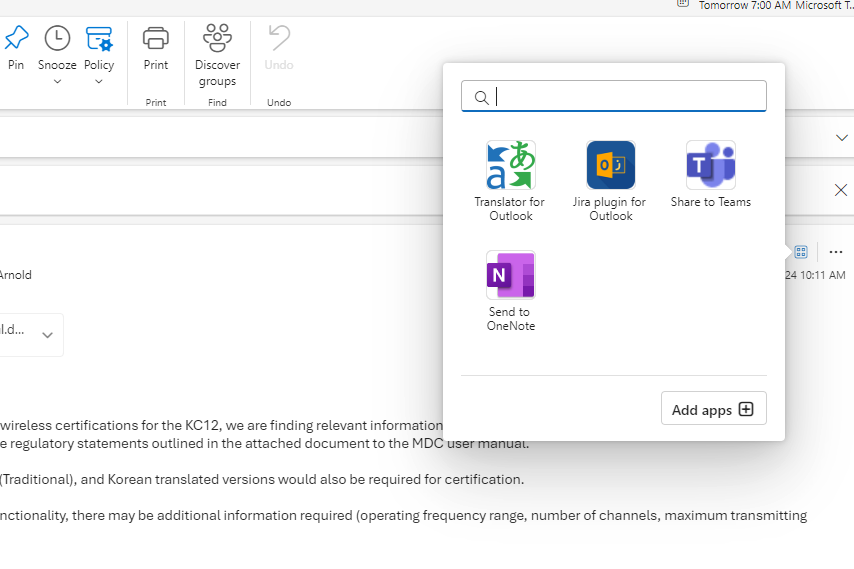Print the current email
Image resolution: width=854 pixels, height=569 pixels.
point(156,48)
